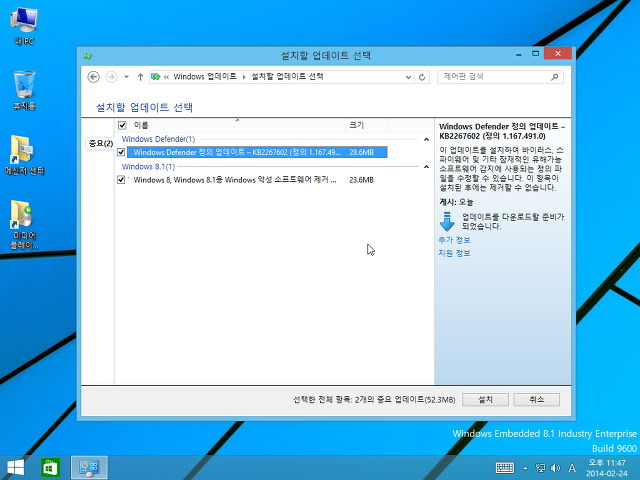The height and width of the screenshot is (480, 640).
Task: Go up one level with up arrow
Action: tap(140, 77)
